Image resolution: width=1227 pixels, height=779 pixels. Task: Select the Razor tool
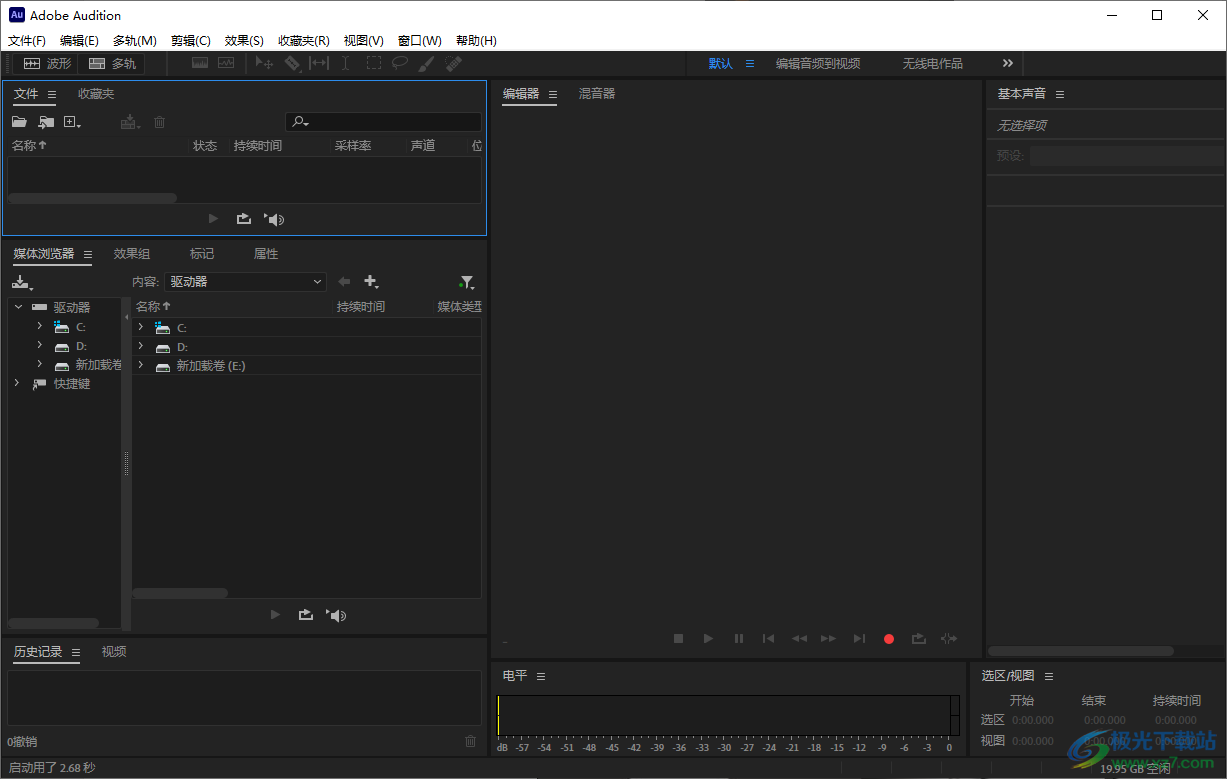tap(294, 63)
